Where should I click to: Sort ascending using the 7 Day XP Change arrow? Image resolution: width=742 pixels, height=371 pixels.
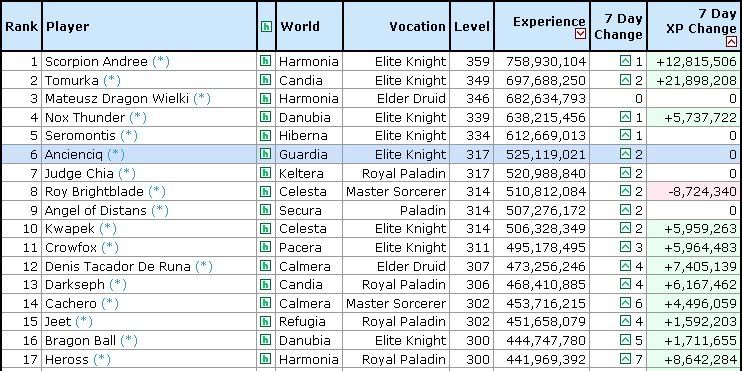(731, 42)
